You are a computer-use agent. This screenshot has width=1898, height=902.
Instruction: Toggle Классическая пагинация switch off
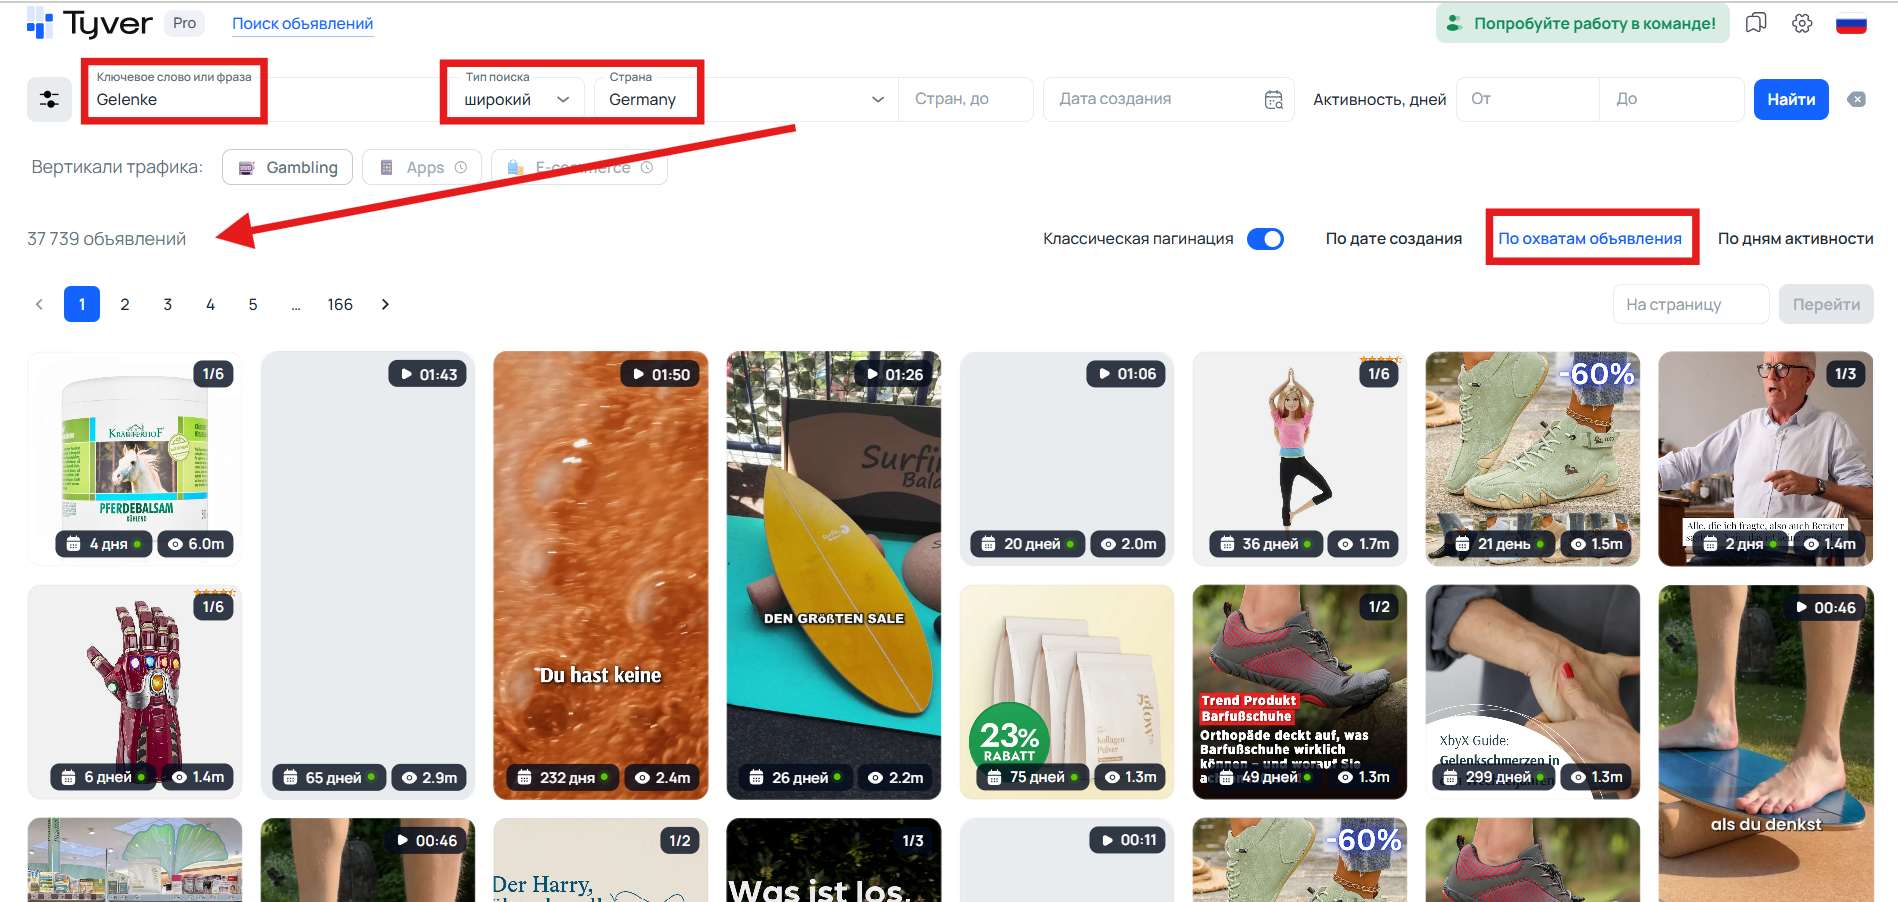click(1265, 239)
